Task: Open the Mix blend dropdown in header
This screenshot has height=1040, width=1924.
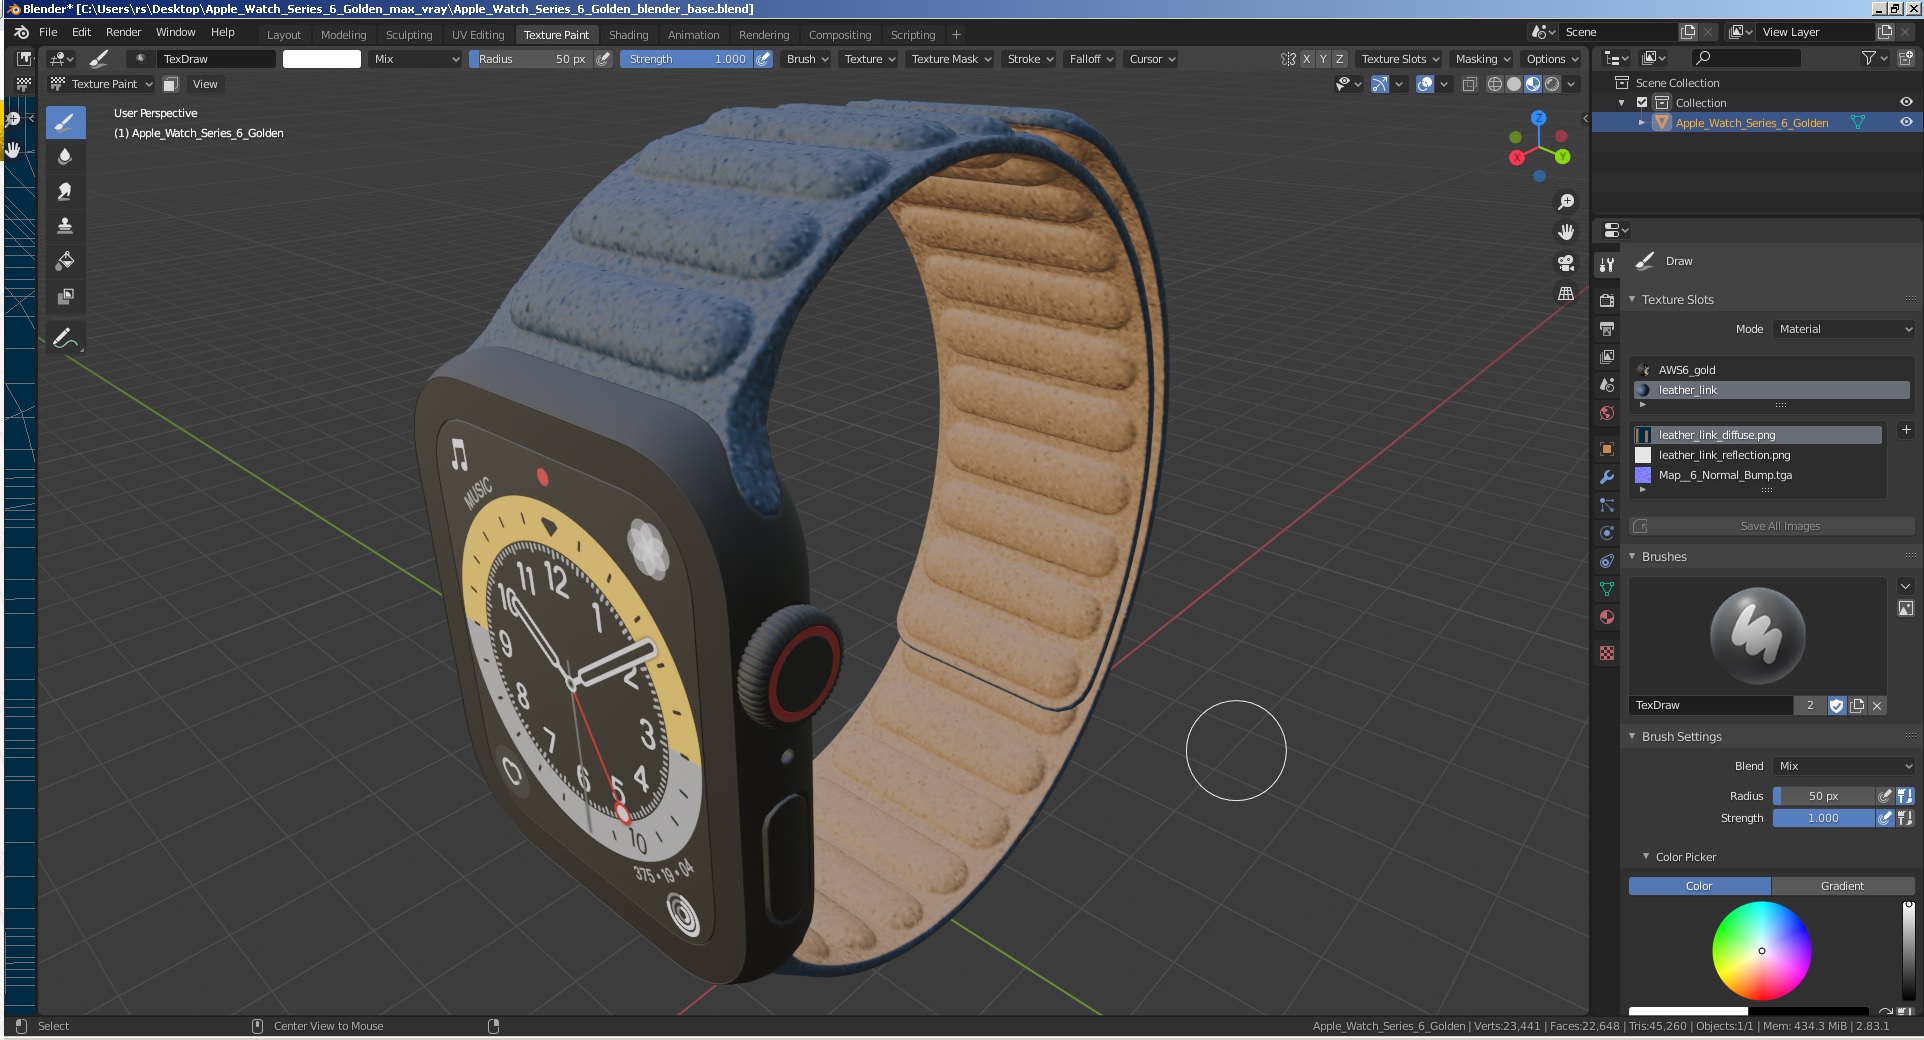Action: 416,59
